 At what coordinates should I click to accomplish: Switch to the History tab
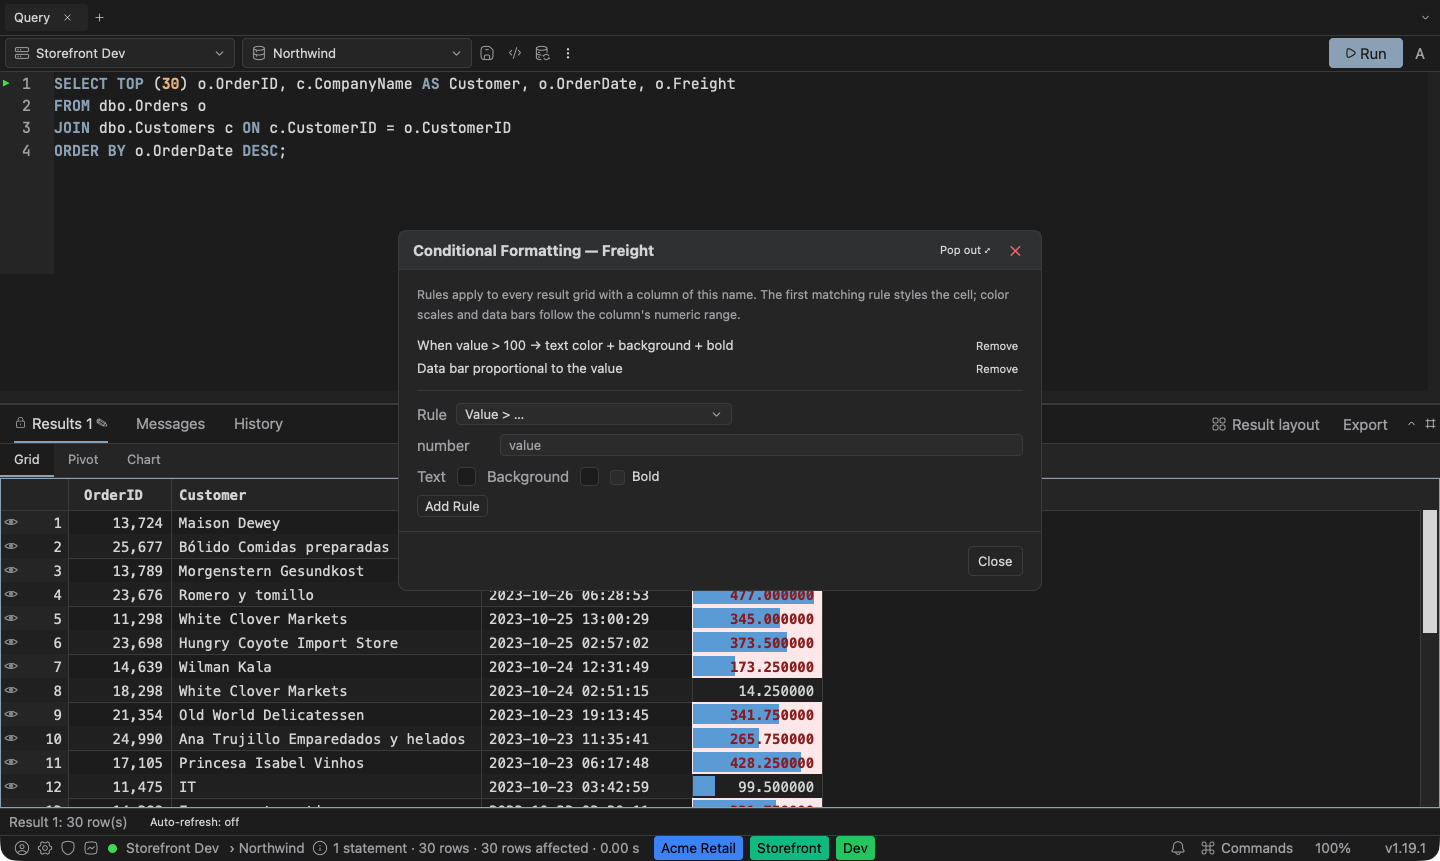click(258, 424)
